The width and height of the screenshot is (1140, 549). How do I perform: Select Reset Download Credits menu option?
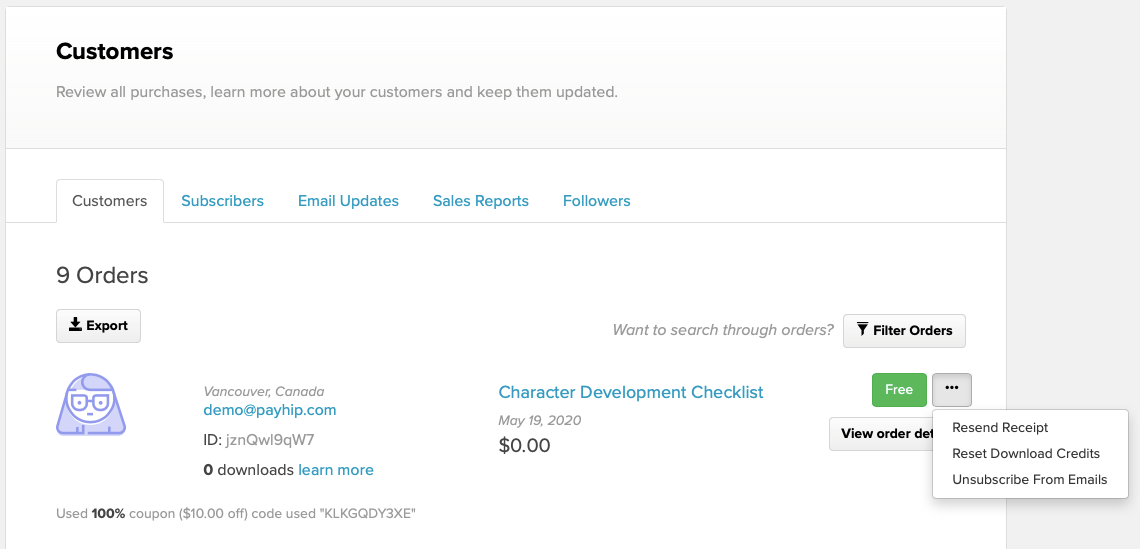click(1026, 454)
